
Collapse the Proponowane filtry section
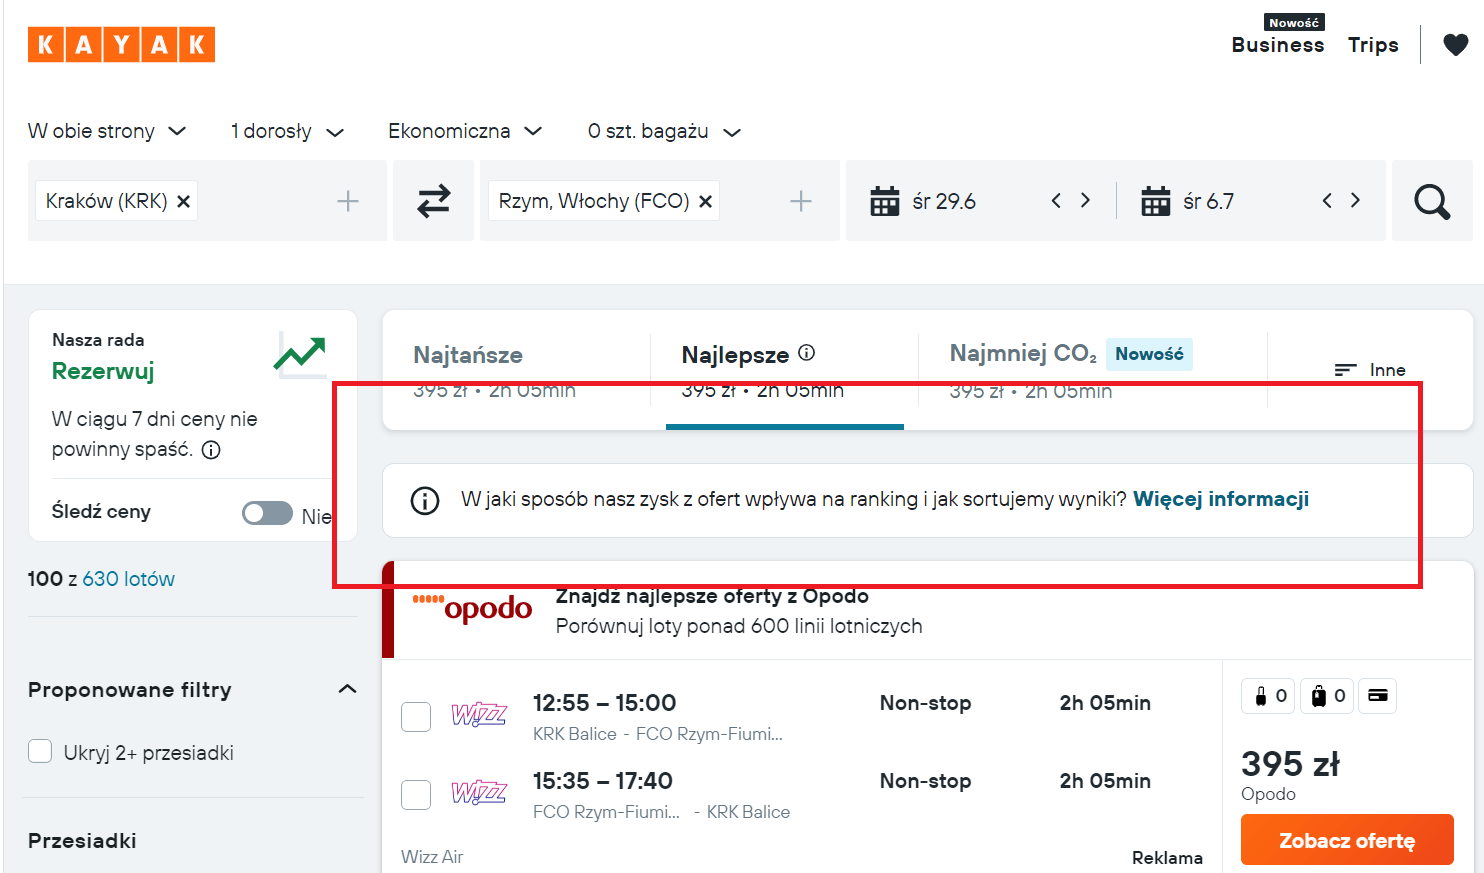click(x=347, y=689)
